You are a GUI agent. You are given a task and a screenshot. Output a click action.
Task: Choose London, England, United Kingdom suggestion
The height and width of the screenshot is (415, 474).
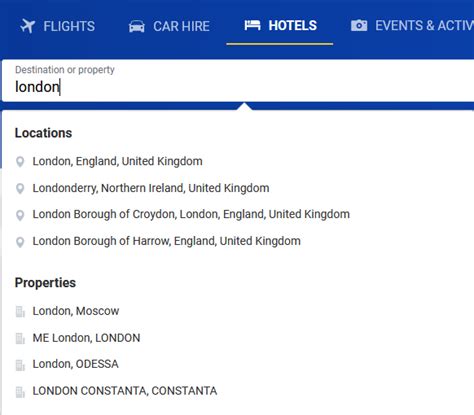(117, 161)
